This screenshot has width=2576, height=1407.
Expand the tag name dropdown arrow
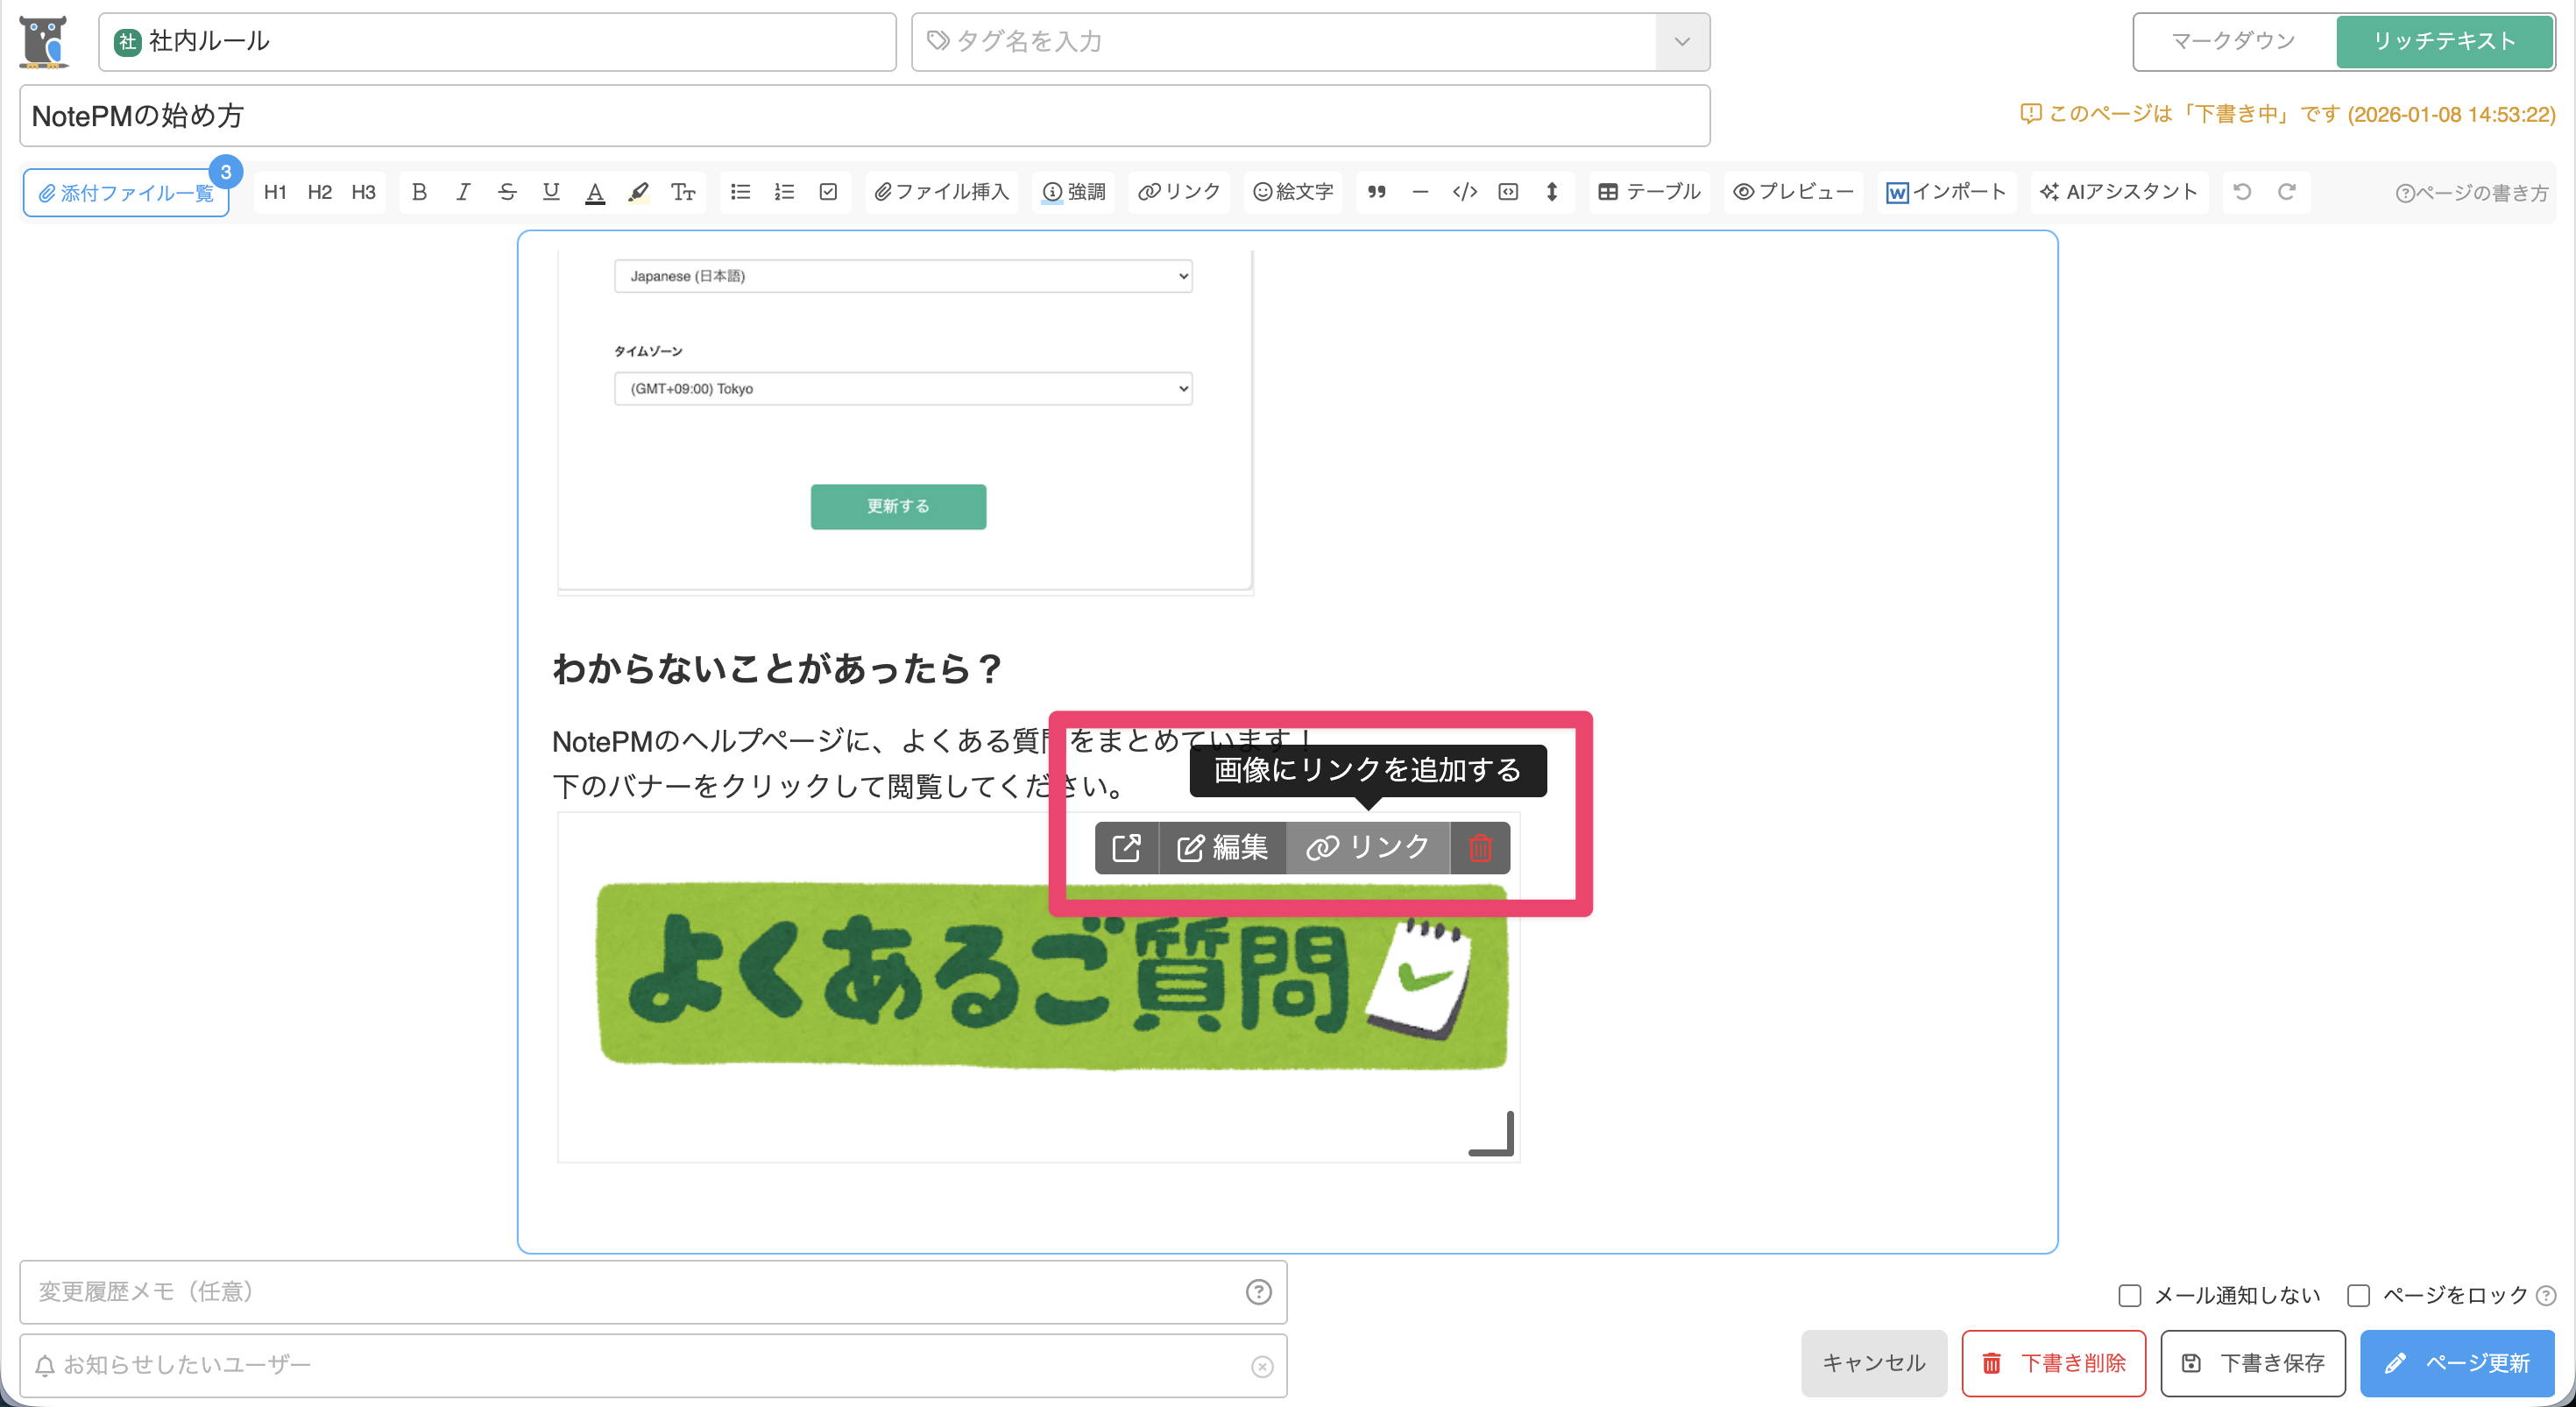pos(1682,42)
